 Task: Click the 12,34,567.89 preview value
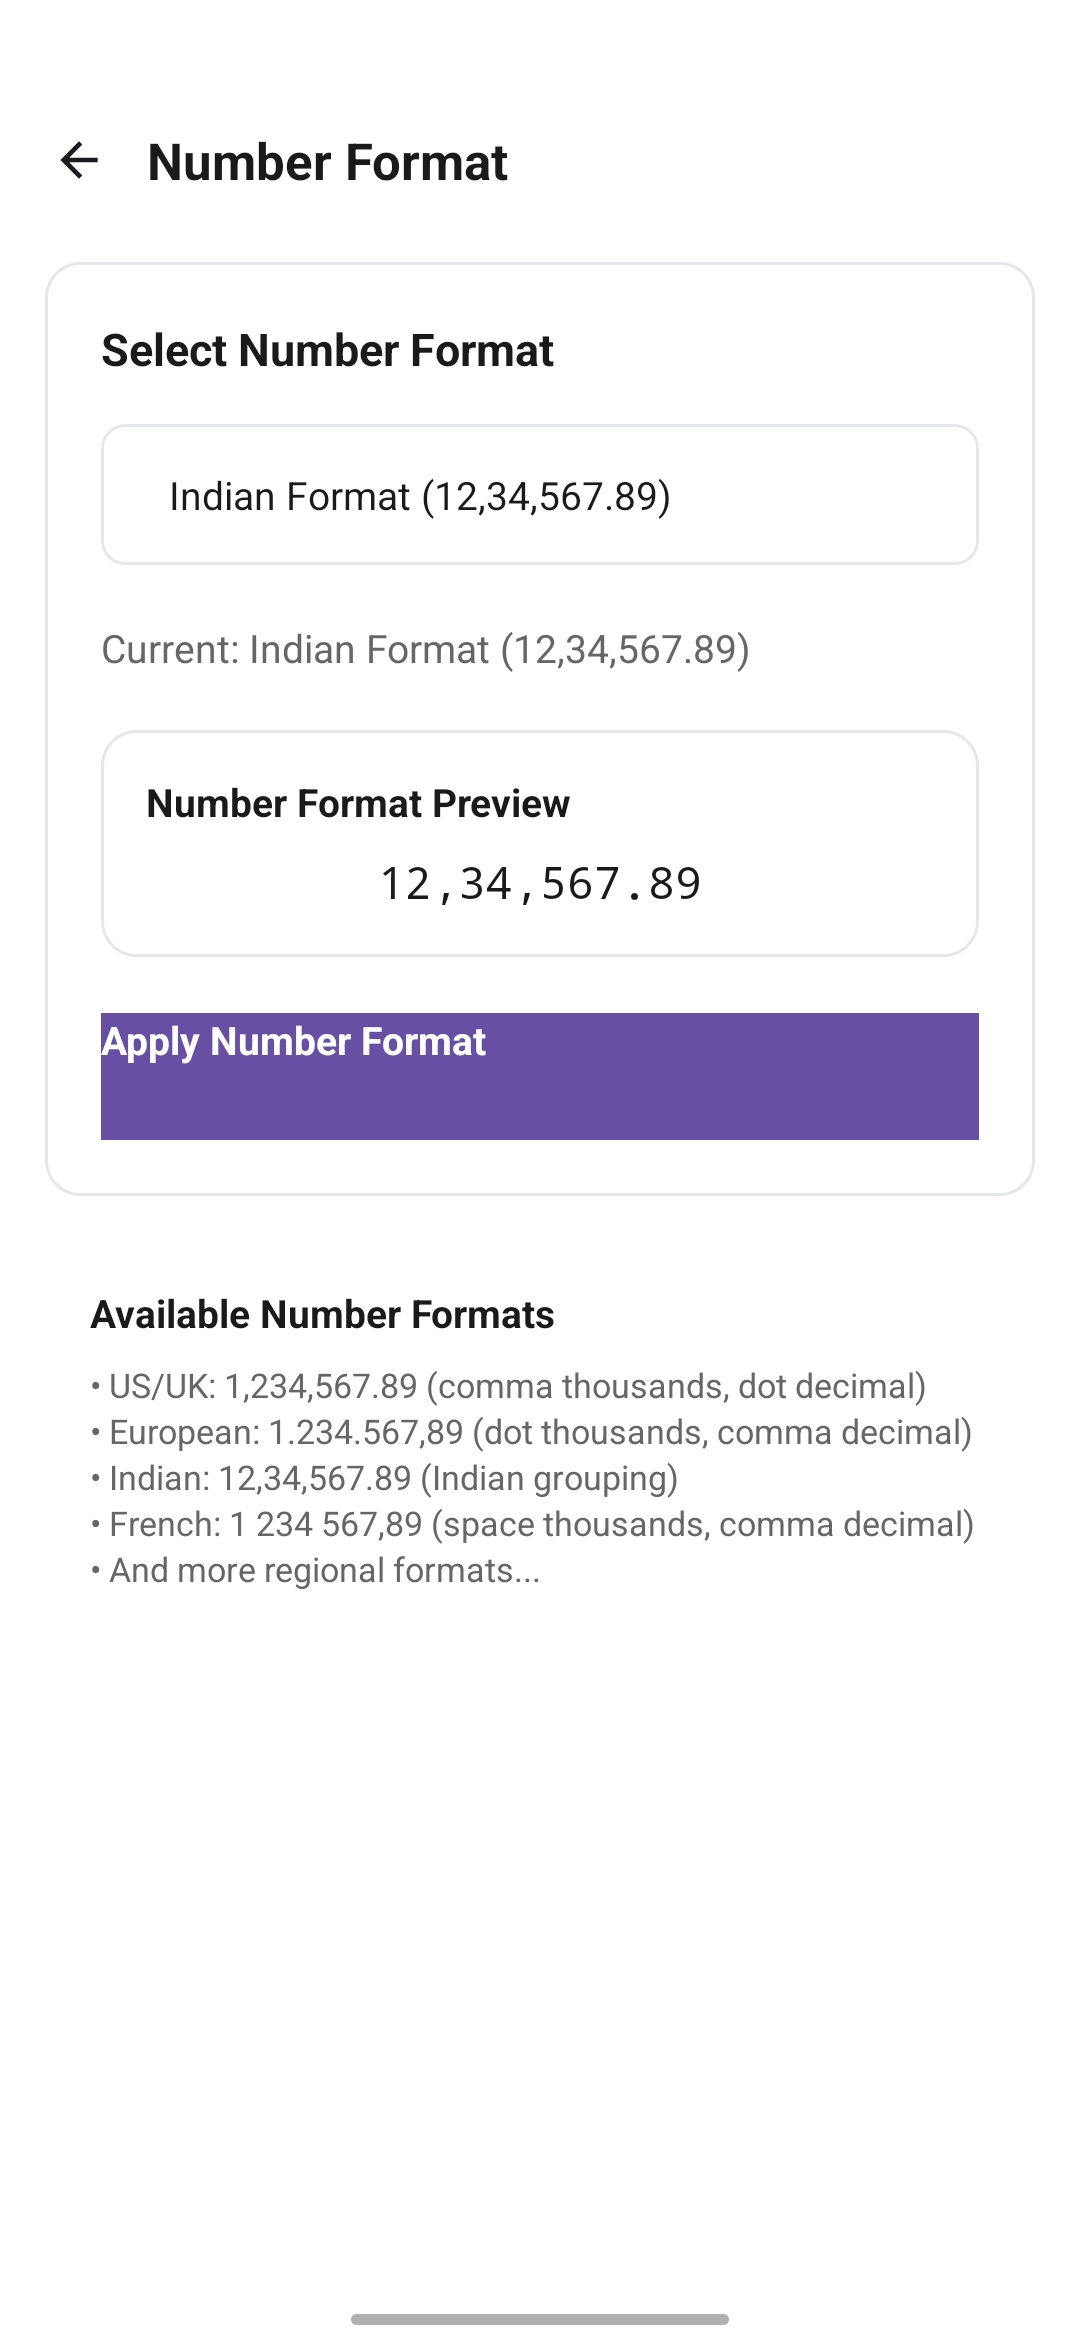[540, 884]
